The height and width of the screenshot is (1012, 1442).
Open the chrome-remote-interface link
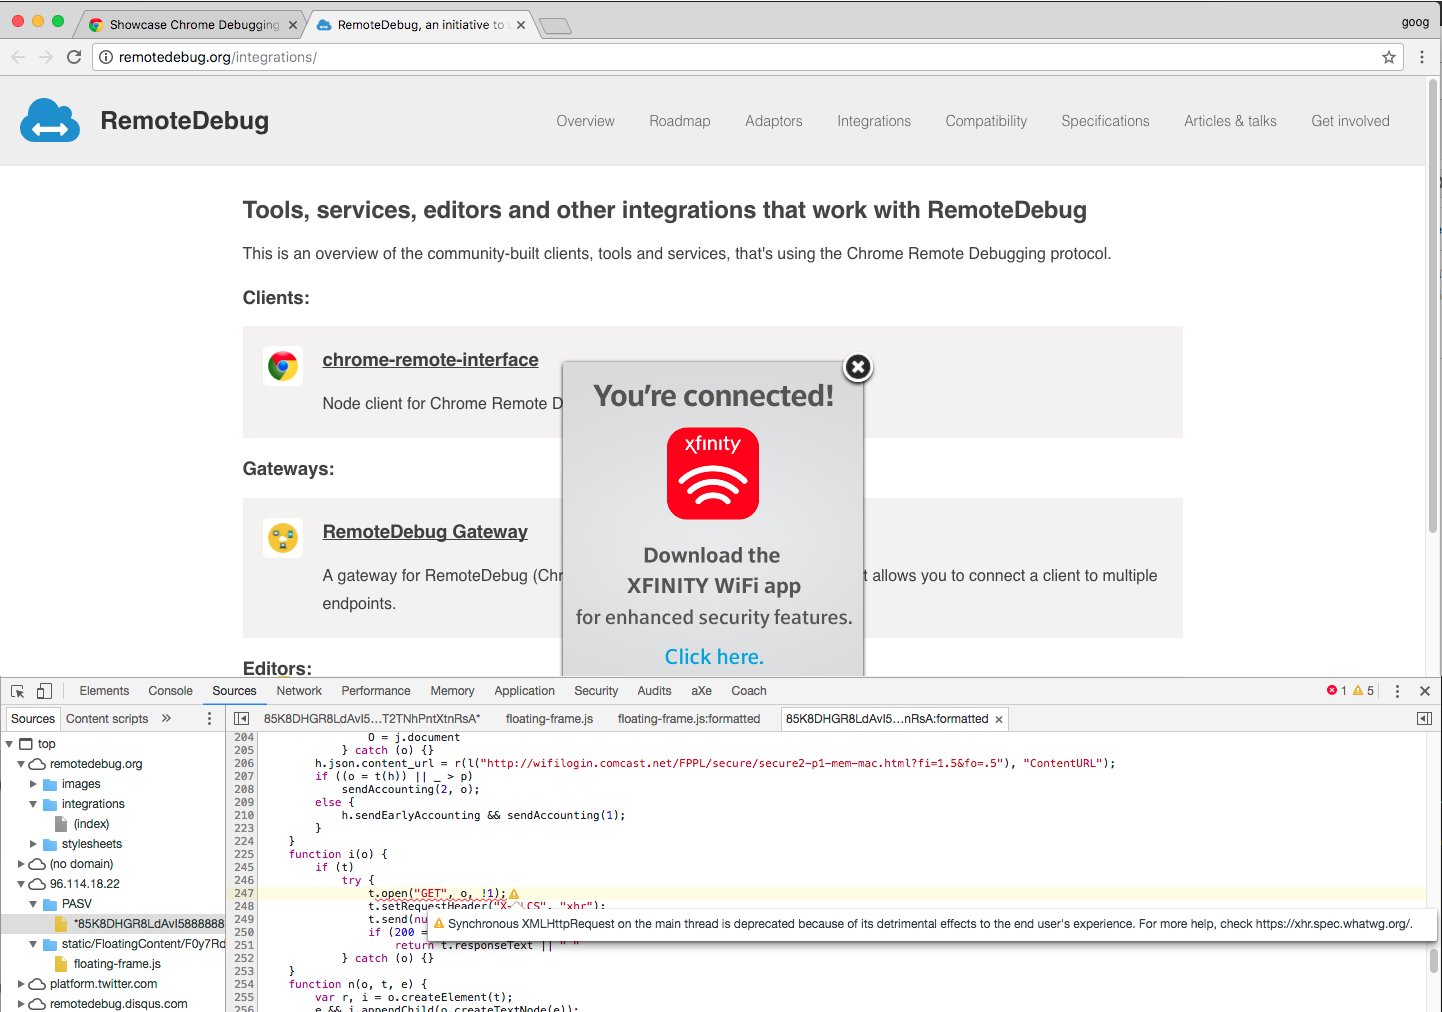pos(430,360)
